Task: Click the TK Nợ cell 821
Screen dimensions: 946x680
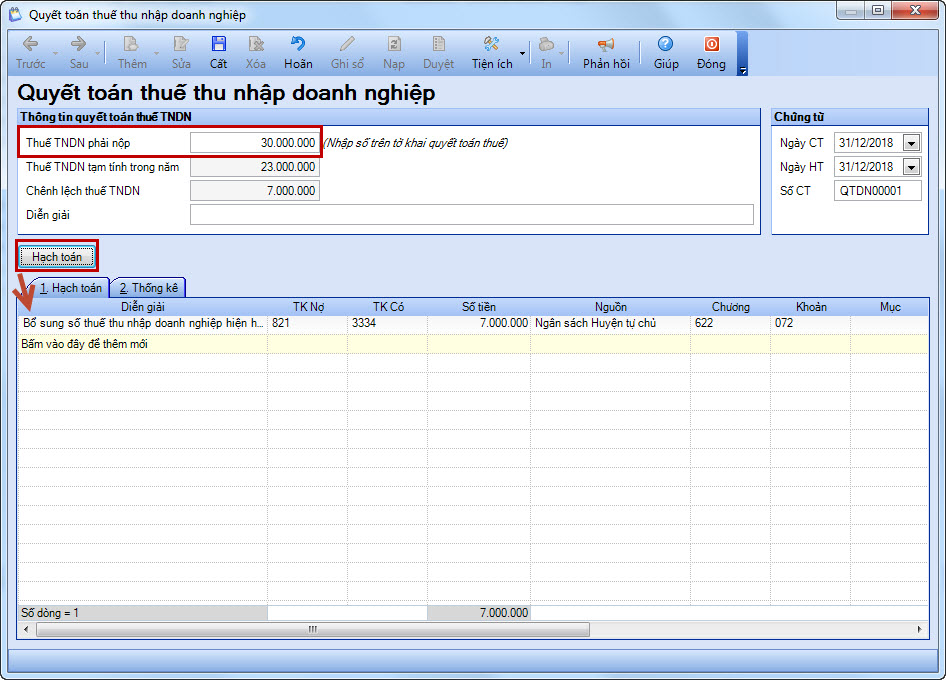Action: (x=308, y=323)
